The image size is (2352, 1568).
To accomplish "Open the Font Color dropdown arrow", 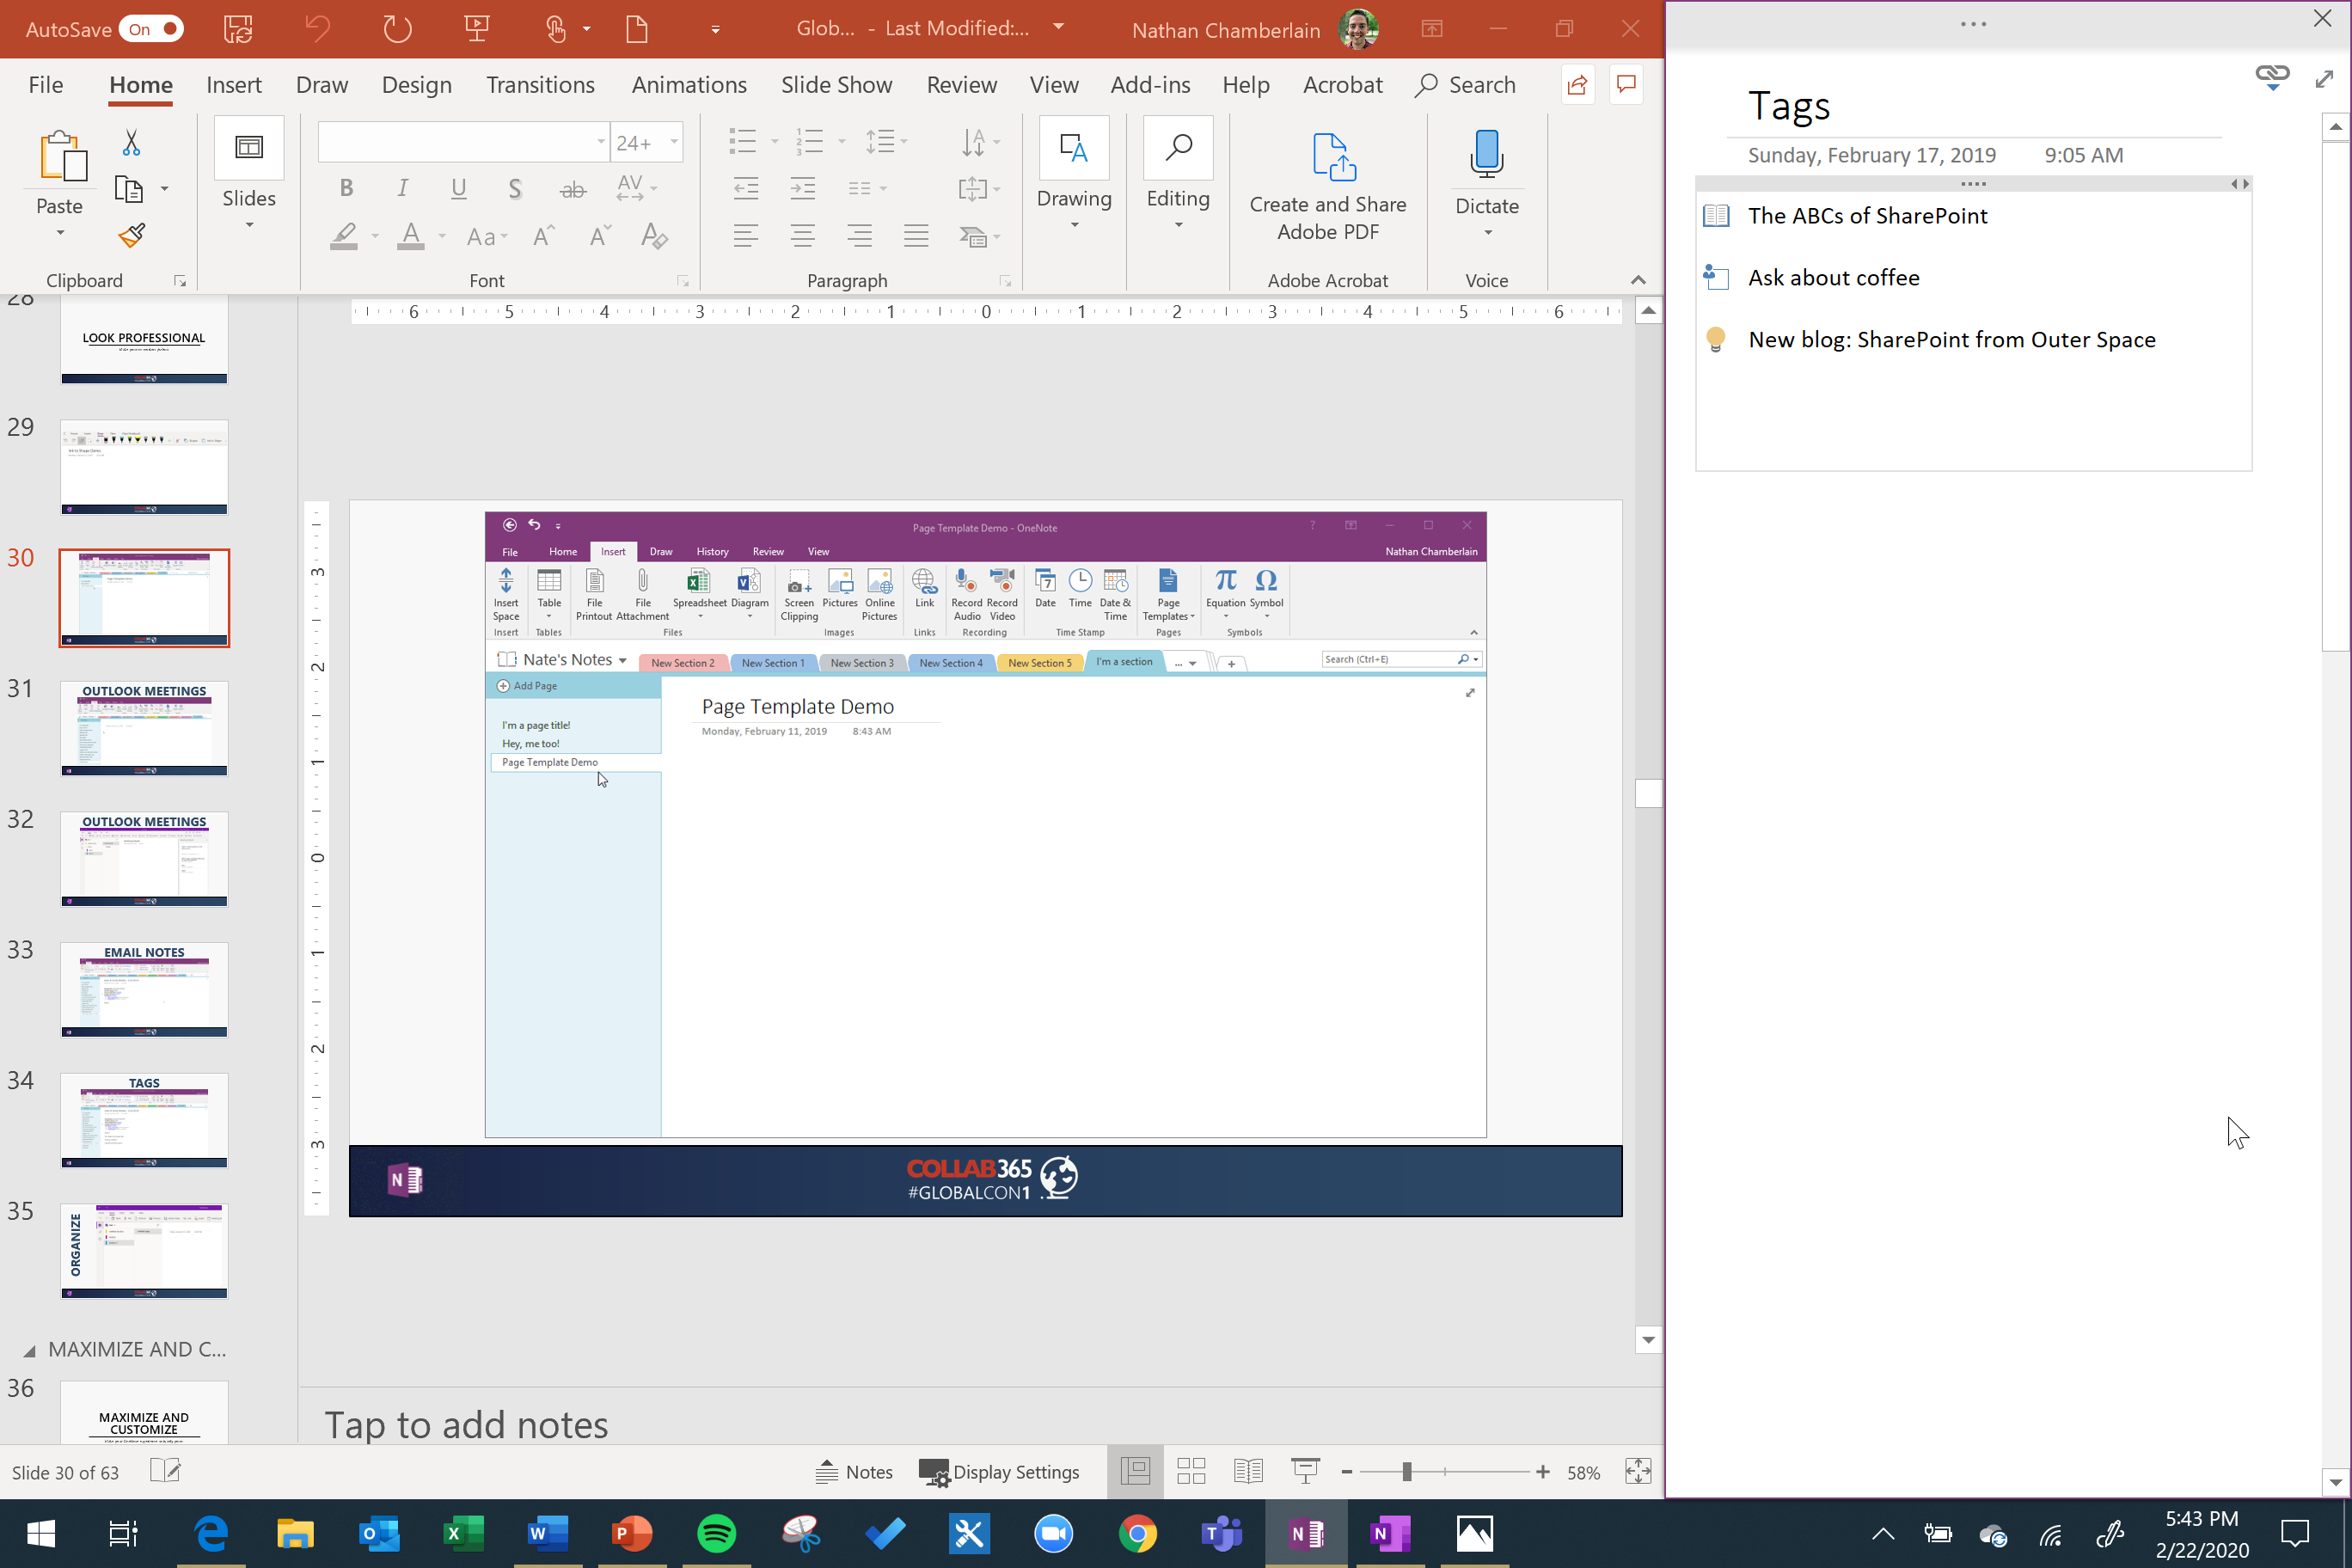I will click(442, 236).
